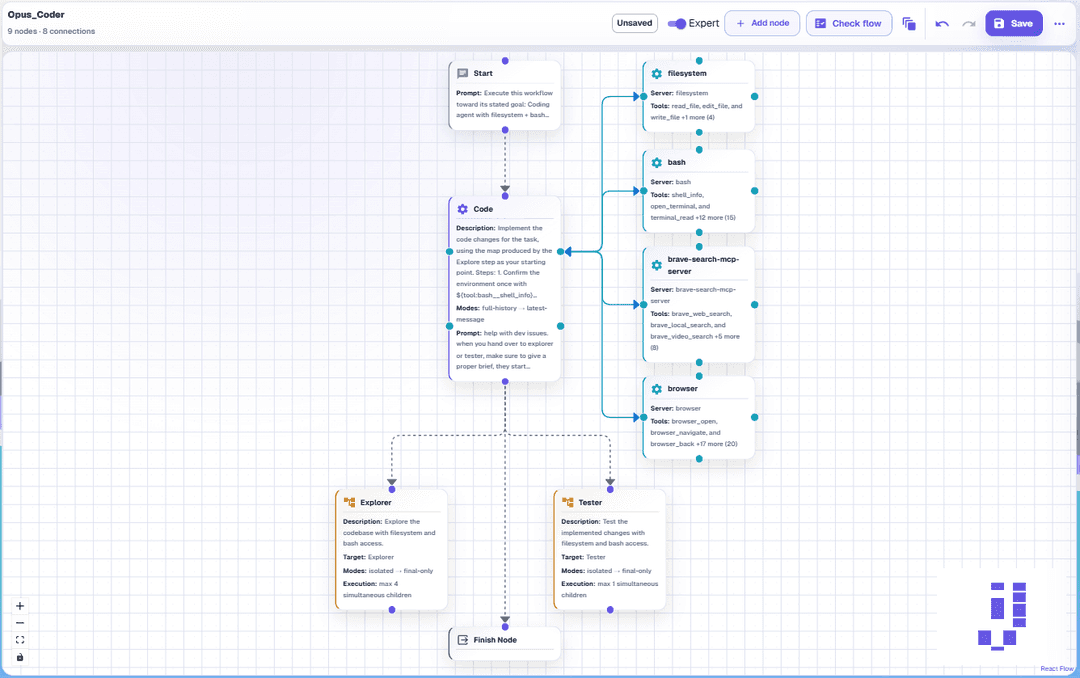
Task: Save the workflow
Action: pos(1013,23)
